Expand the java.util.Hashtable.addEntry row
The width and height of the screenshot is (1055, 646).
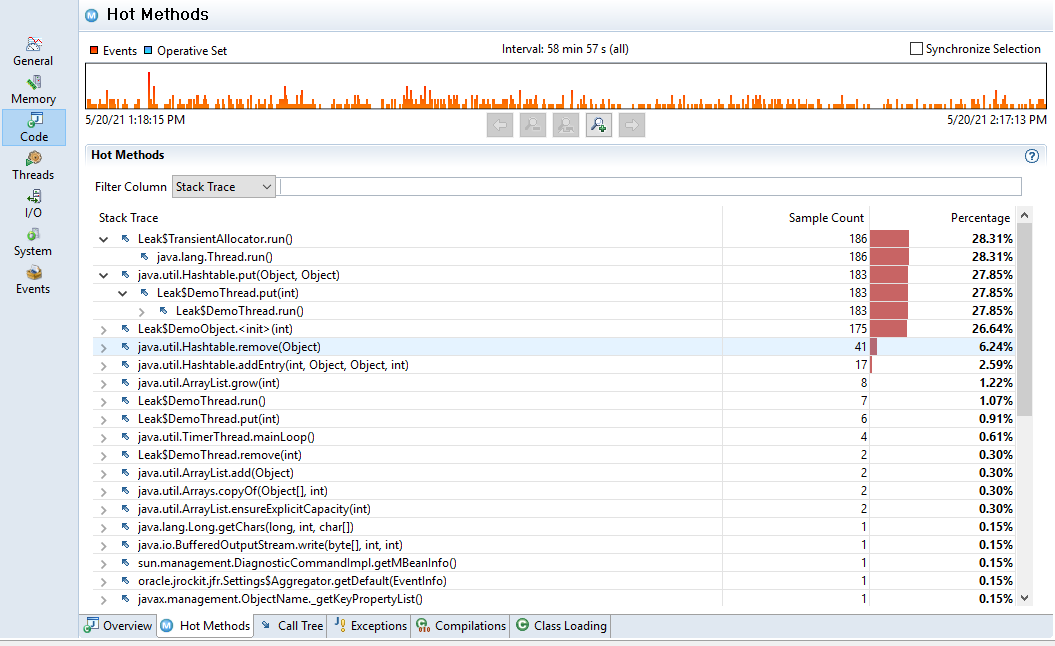click(104, 365)
